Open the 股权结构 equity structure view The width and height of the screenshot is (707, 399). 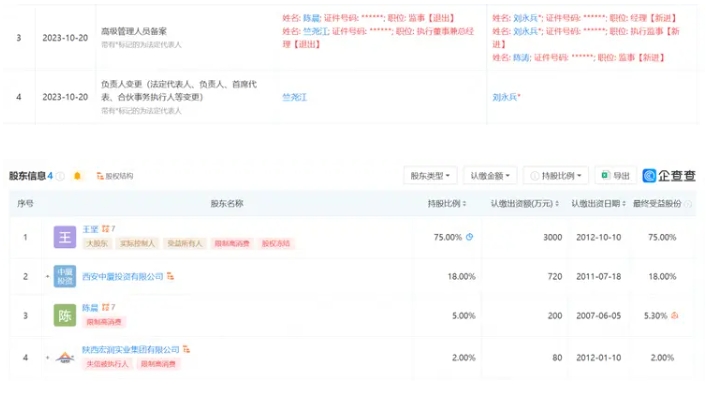click(x=115, y=176)
